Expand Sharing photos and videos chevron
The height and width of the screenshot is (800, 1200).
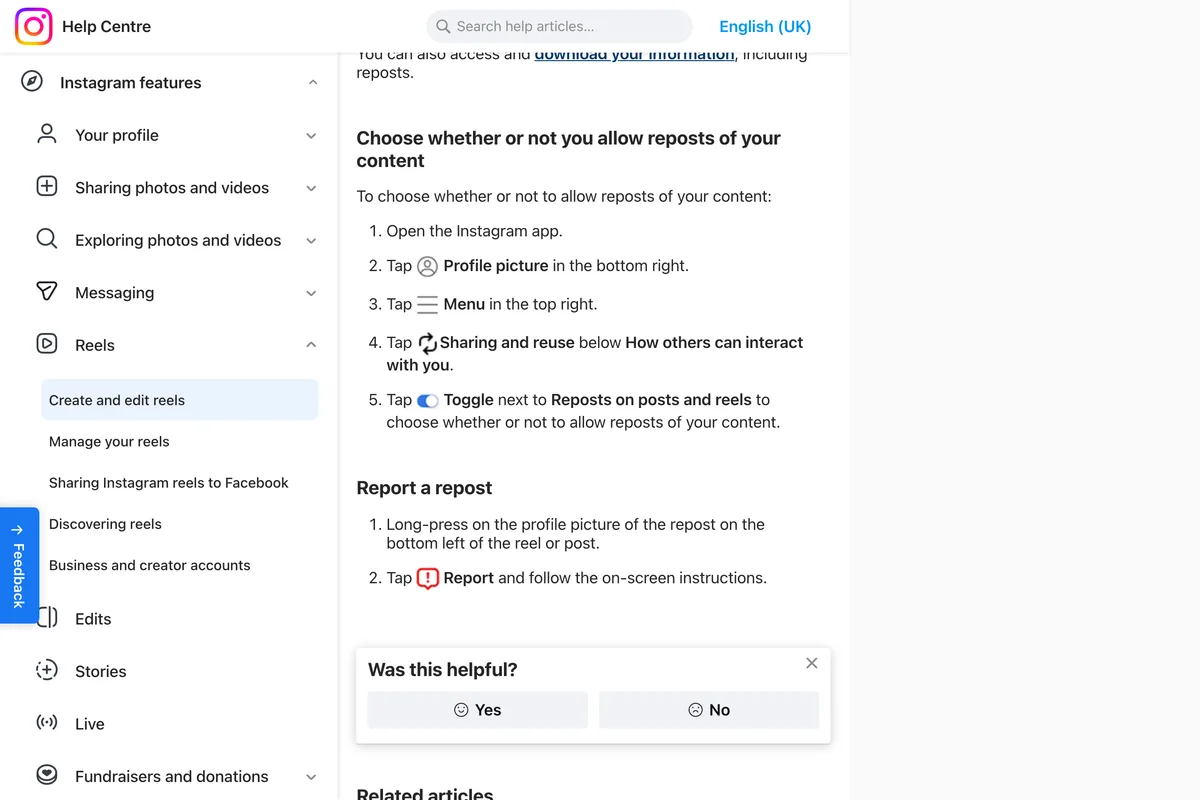311,188
